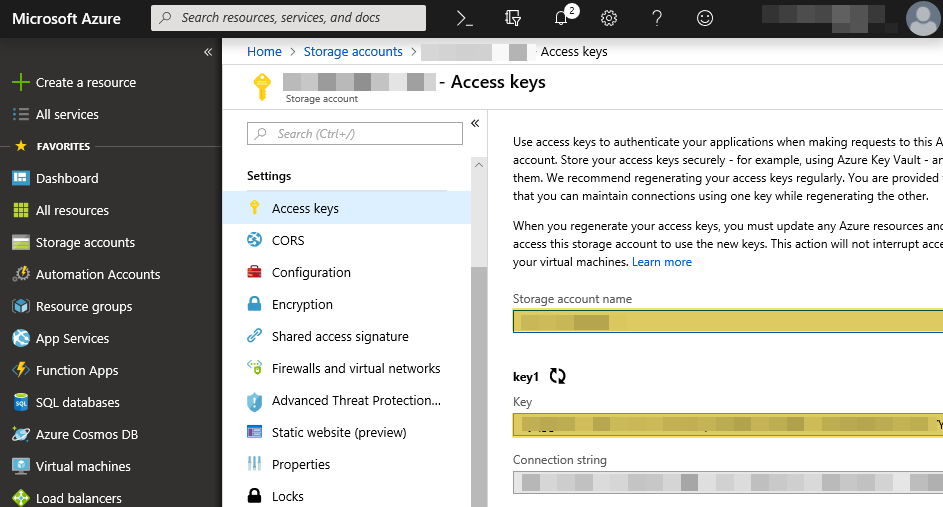Image resolution: width=943 pixels, height=507 pixels.
Task: Open the help question mark menu
Action: tap(657, 18)
